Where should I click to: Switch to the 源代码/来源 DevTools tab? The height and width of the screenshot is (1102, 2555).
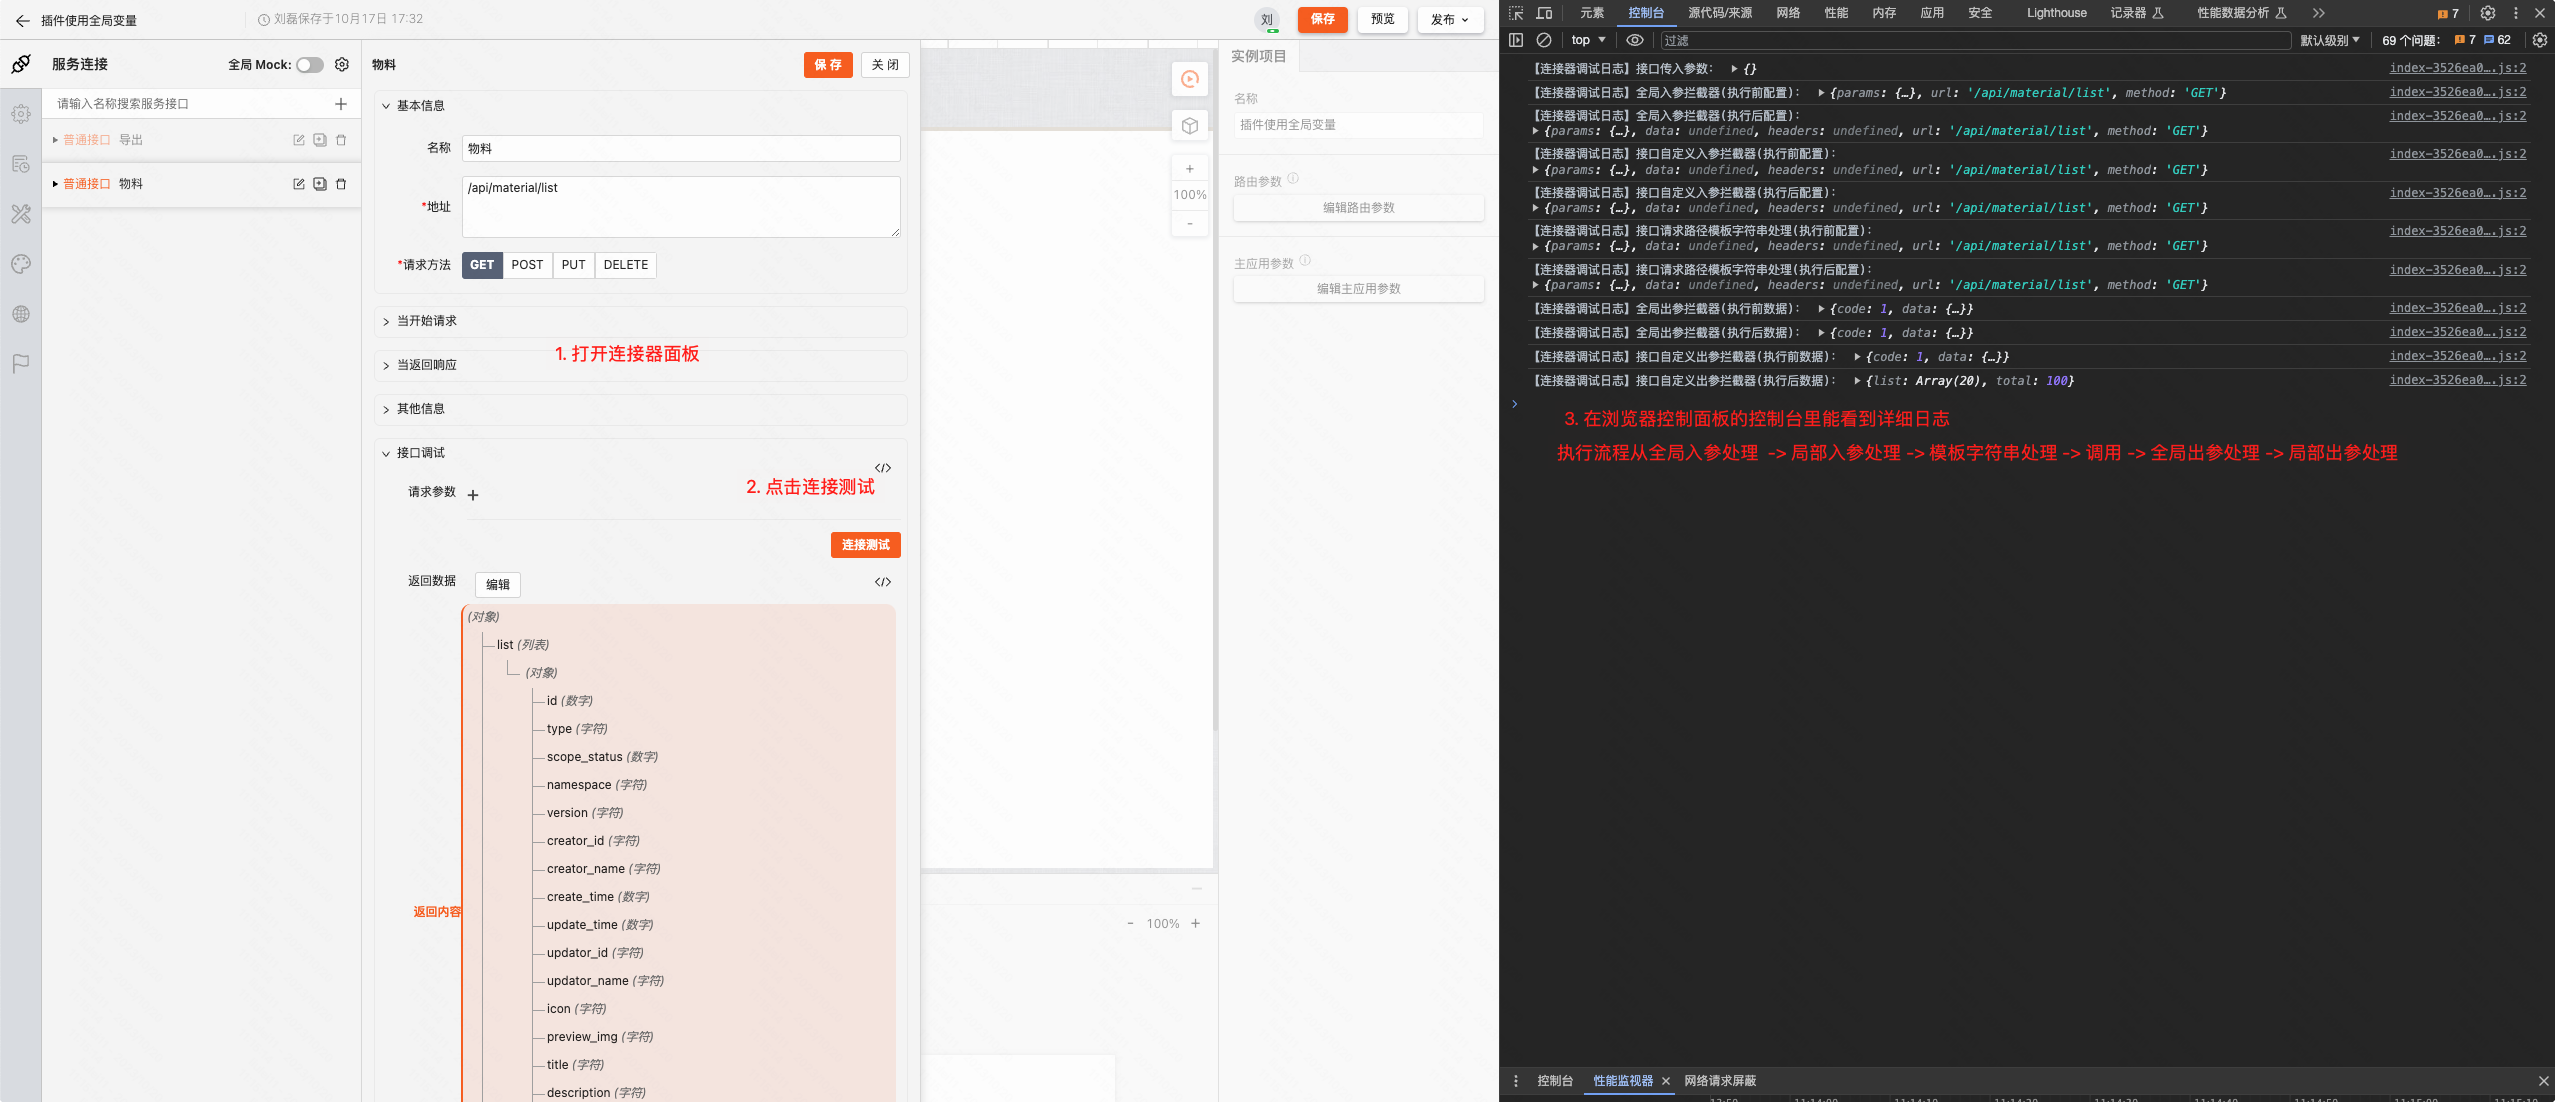(x=1720, y=13)
